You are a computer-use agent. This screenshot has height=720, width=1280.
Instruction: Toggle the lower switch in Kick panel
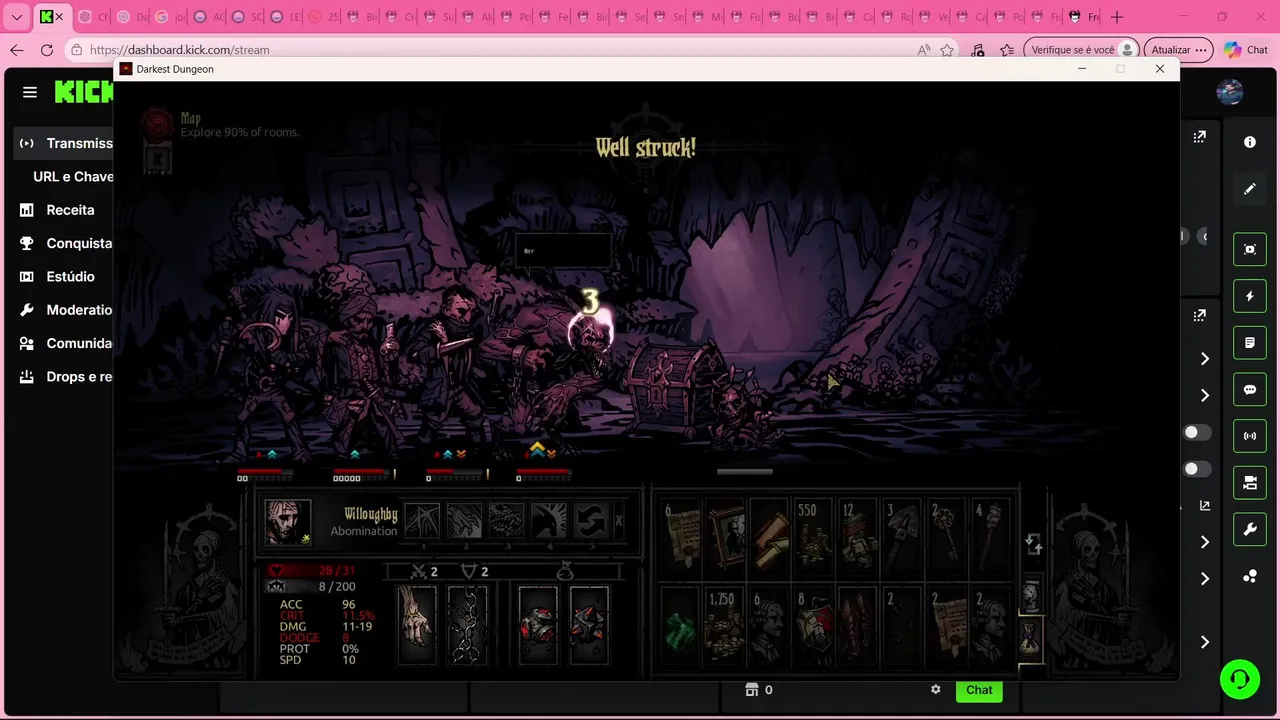(x=1196, y=469)
